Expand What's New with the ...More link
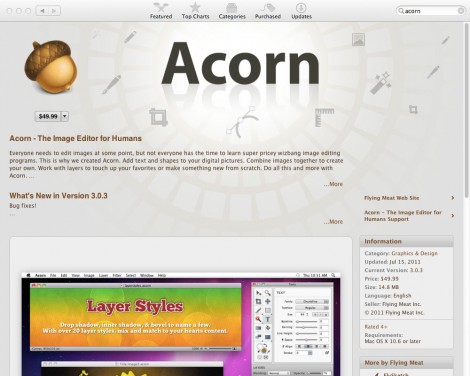The width and height of the screenshot is (470, 376). tap(333, 222)
